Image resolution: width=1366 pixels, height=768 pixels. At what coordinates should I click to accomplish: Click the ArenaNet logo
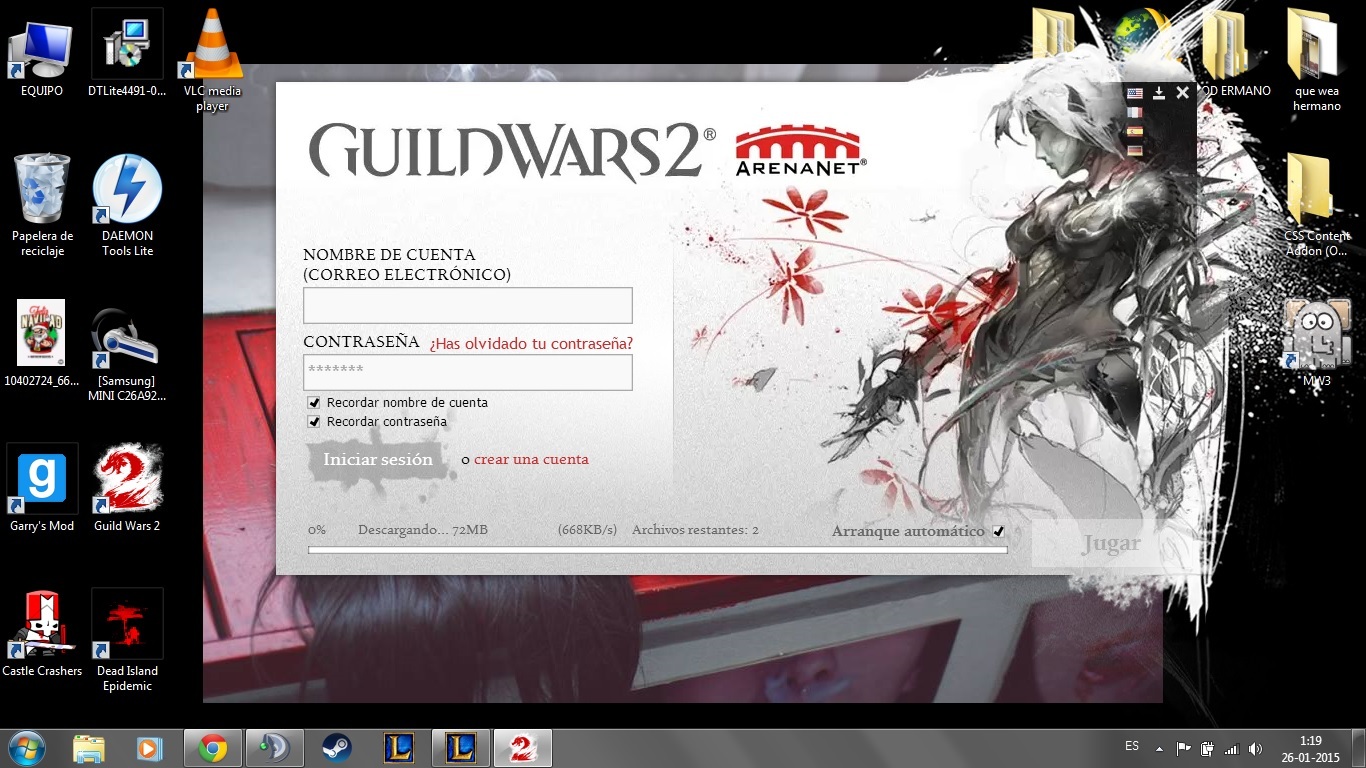coord(801,151)
